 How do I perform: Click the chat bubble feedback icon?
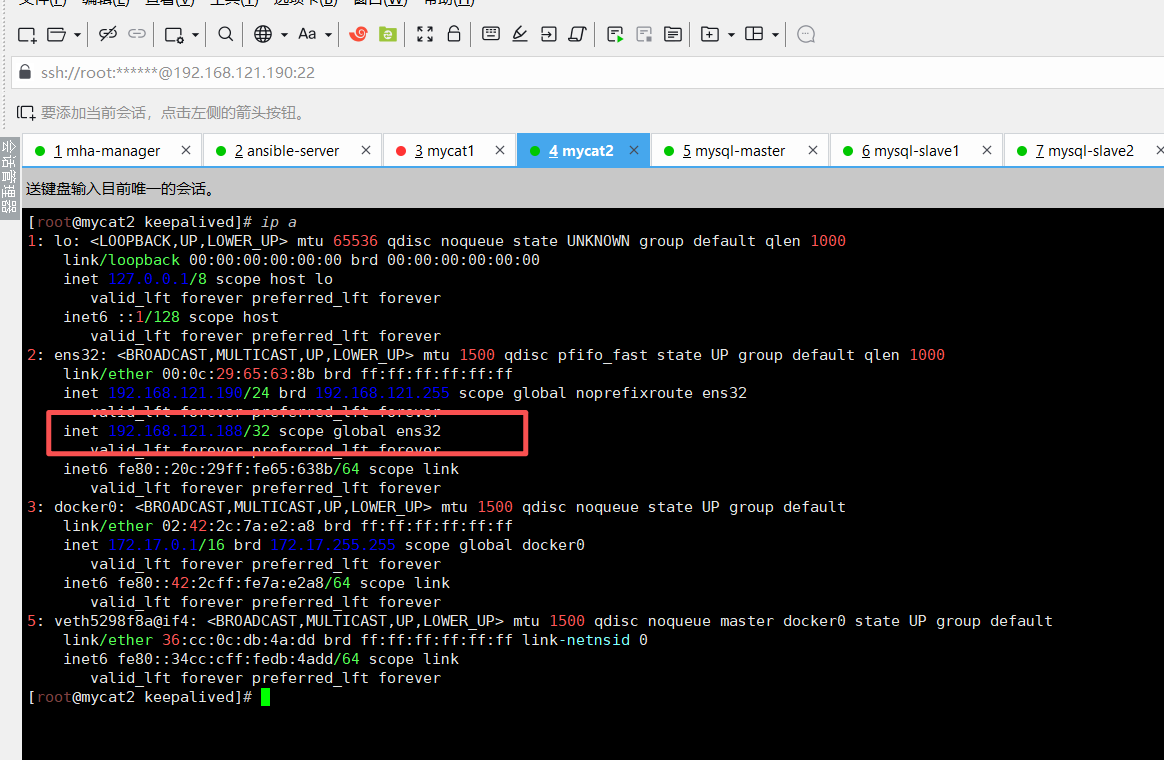click(x=806, y=34)
